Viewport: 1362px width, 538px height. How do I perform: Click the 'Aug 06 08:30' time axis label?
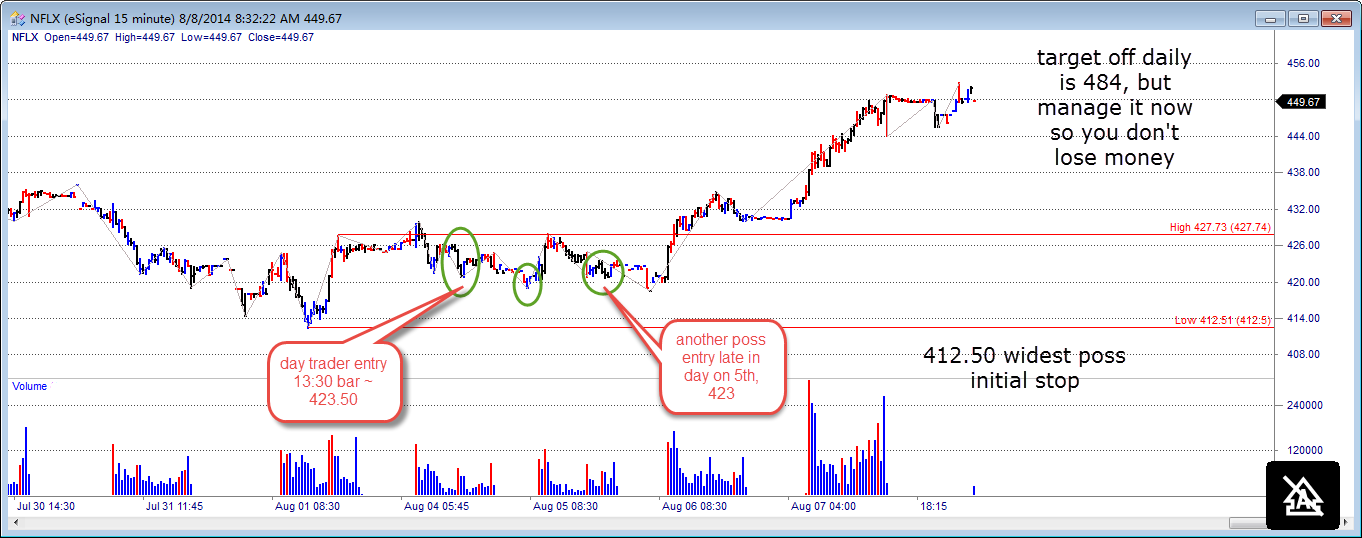(695, 507)
